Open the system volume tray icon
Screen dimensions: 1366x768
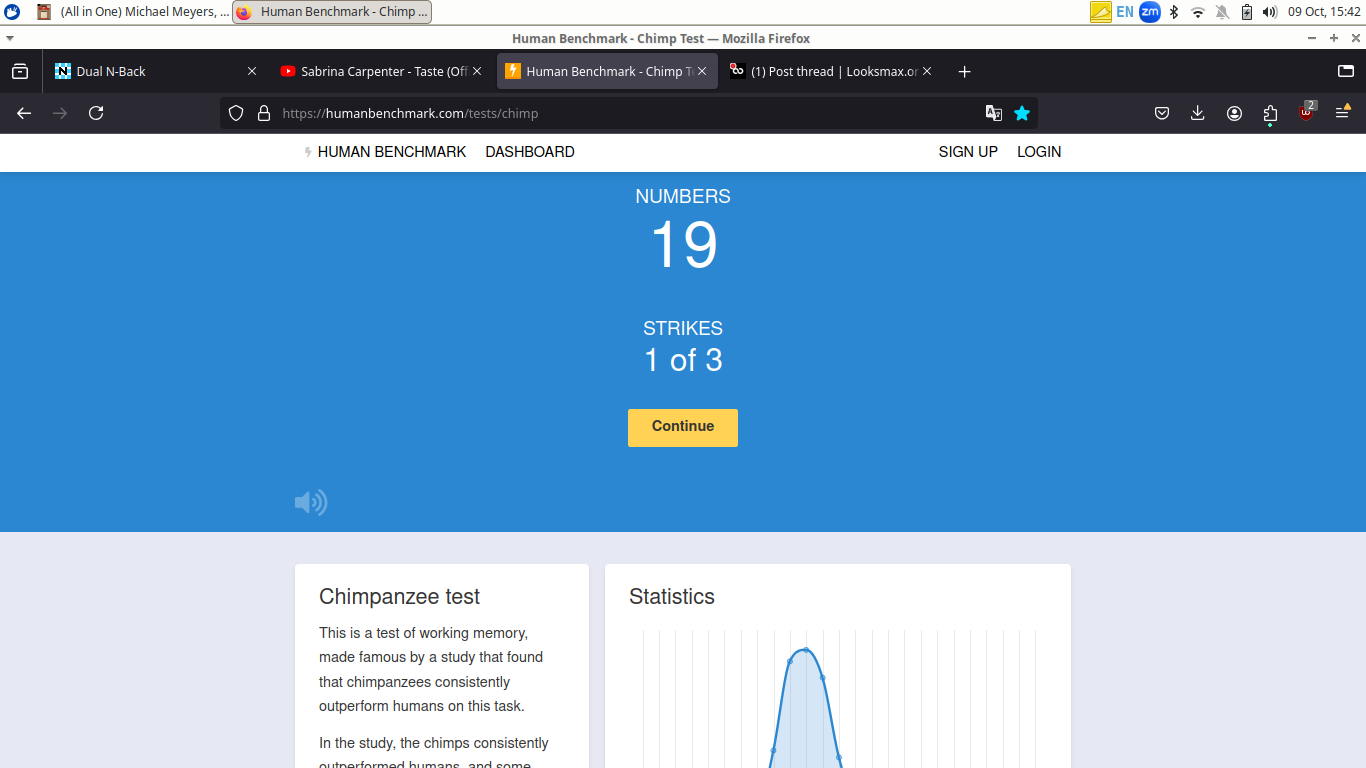[1270, 12]
